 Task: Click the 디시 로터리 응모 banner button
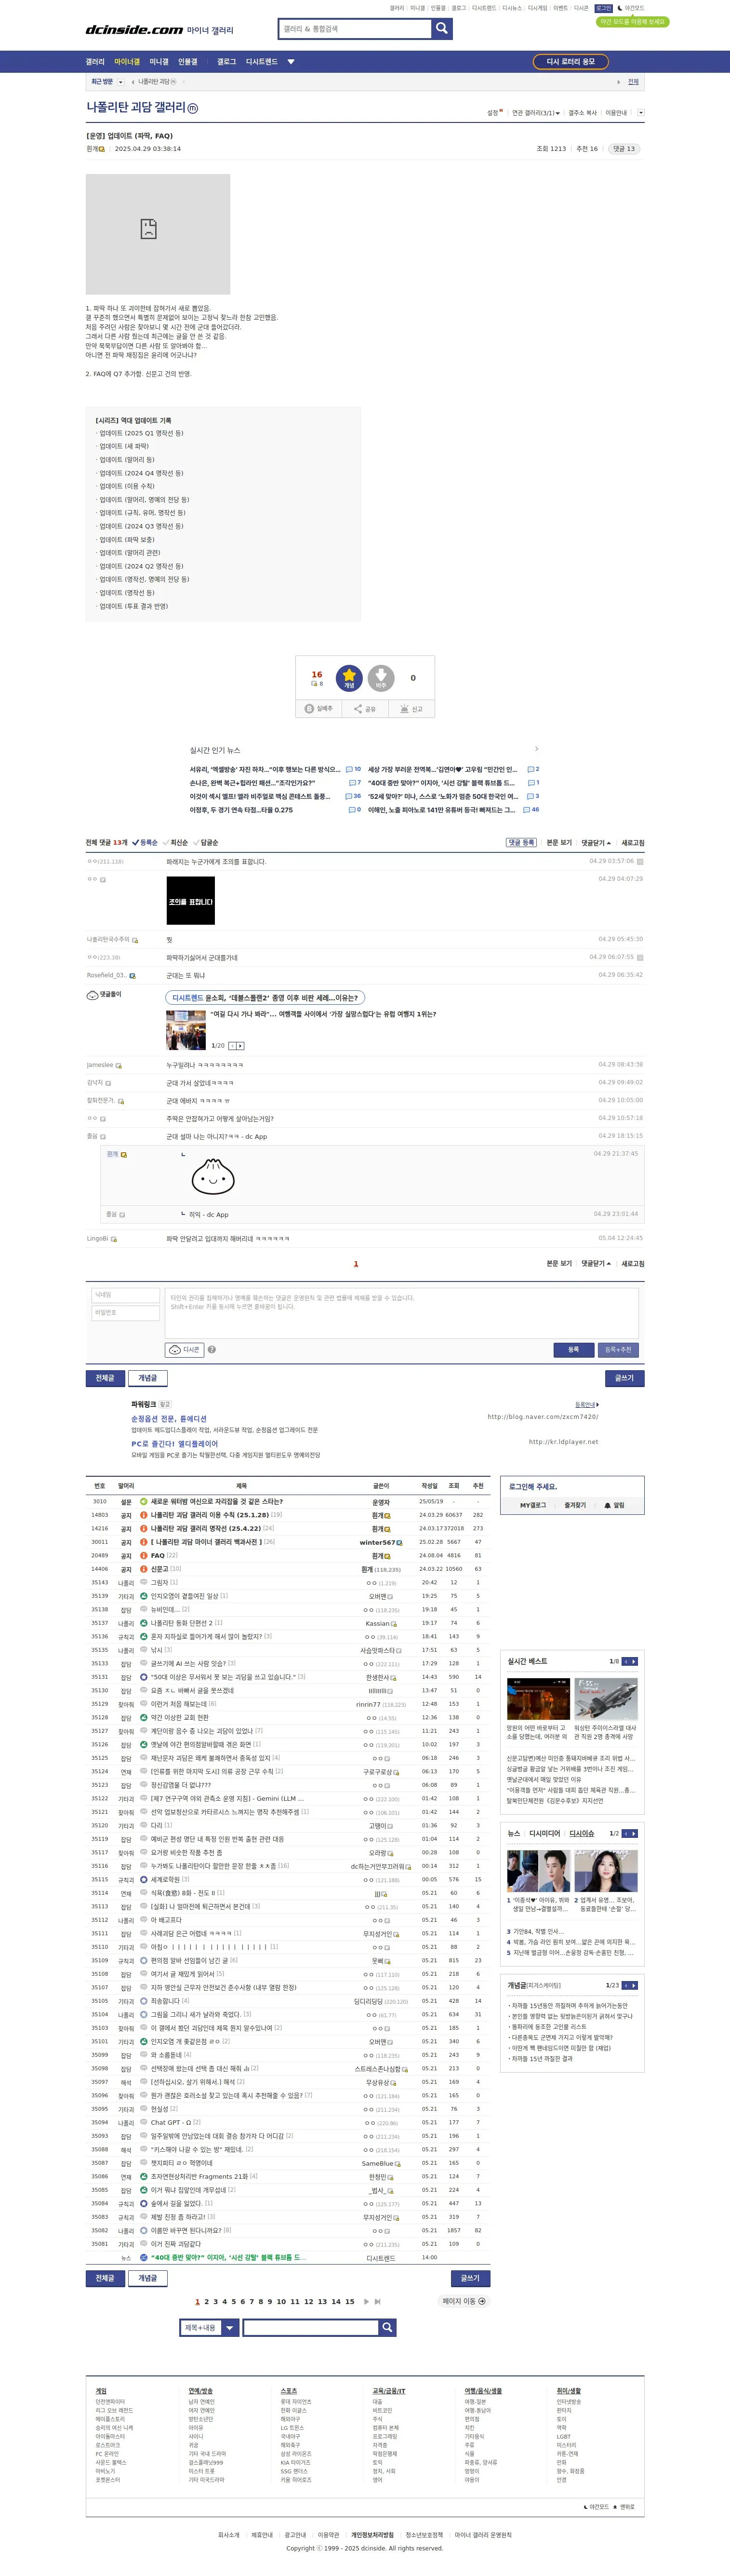tap(570, 61)
